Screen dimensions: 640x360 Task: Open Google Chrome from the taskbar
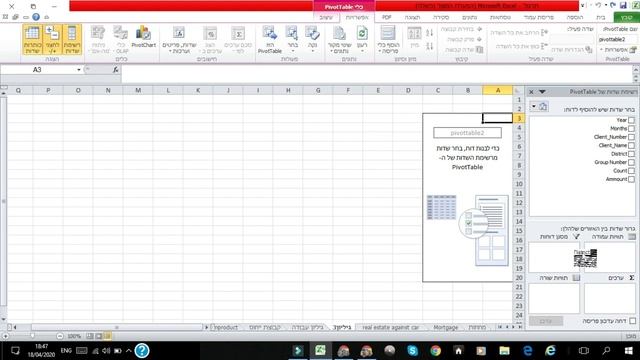point(436,351)
